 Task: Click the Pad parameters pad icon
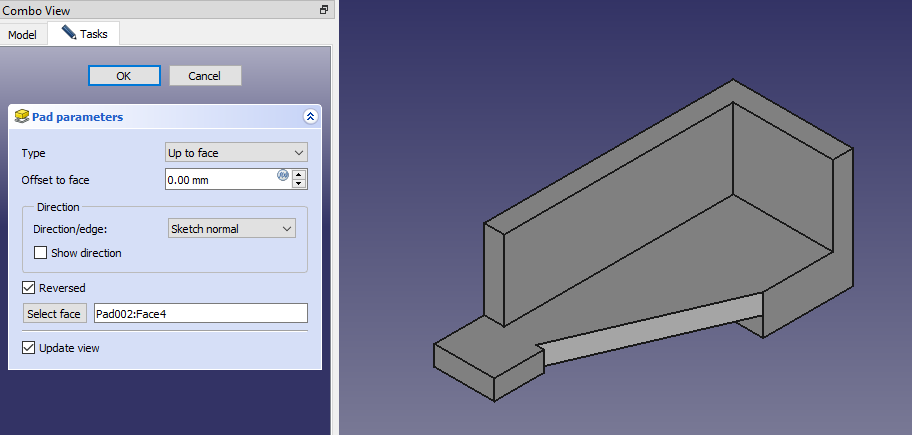[22, 117]
